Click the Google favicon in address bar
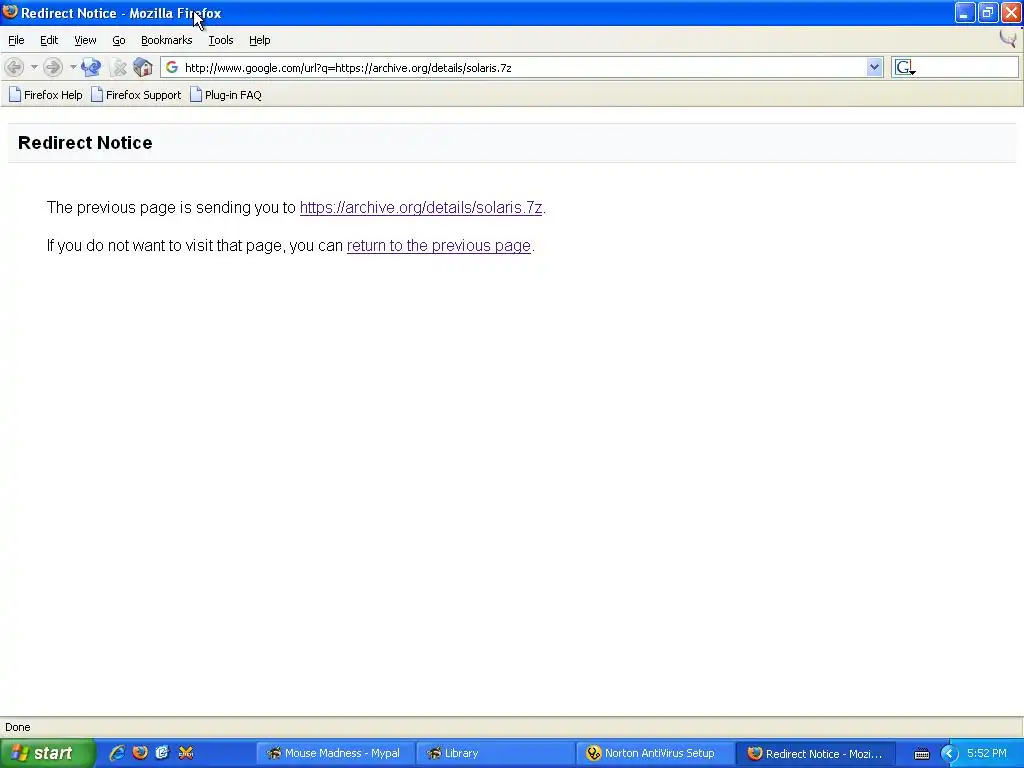This screenshot has width=1024, height=768. click(172, 67)
